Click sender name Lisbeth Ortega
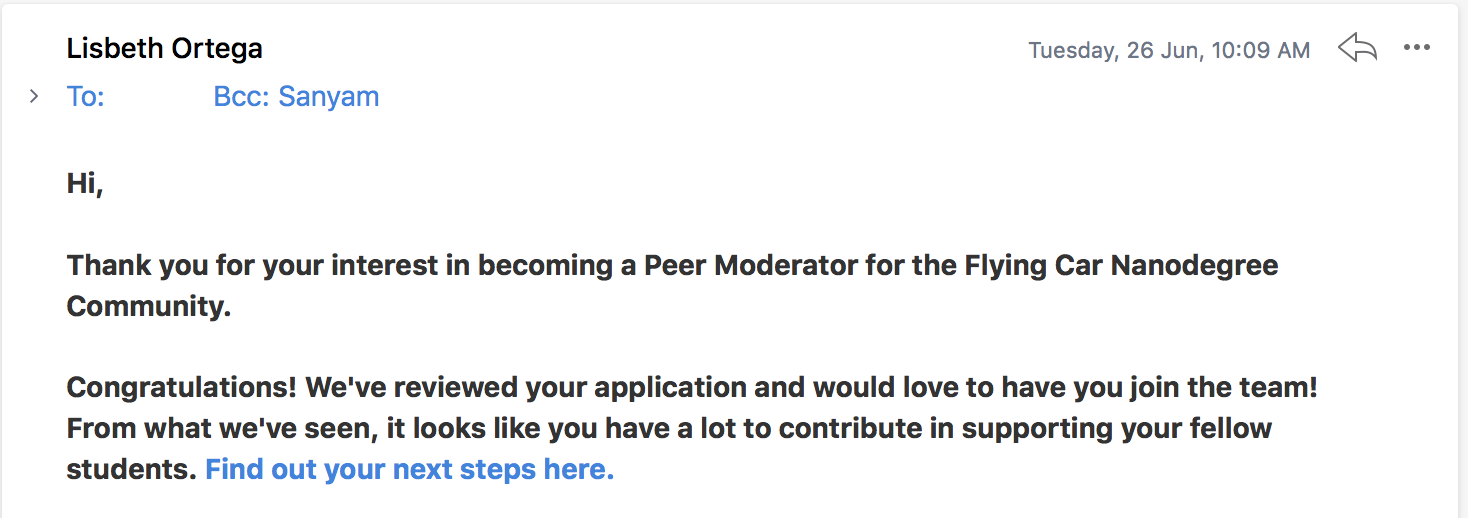The height and width of the screenshot is (518, 1468). [x=165, y=48]
